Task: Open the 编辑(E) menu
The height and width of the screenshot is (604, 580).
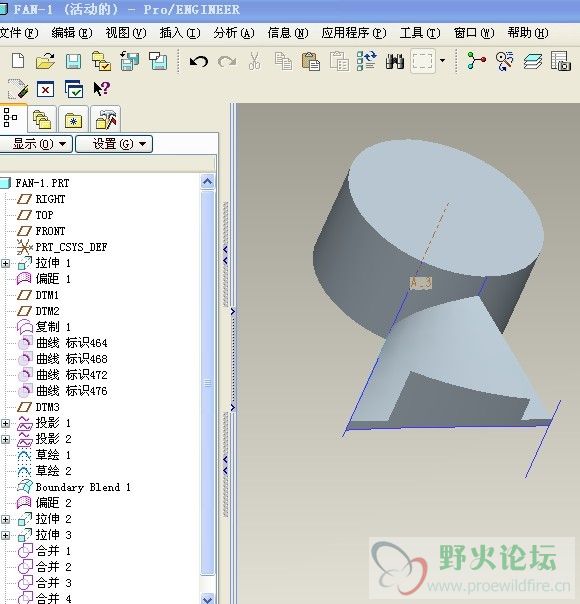Action: (x=72, y=33)
